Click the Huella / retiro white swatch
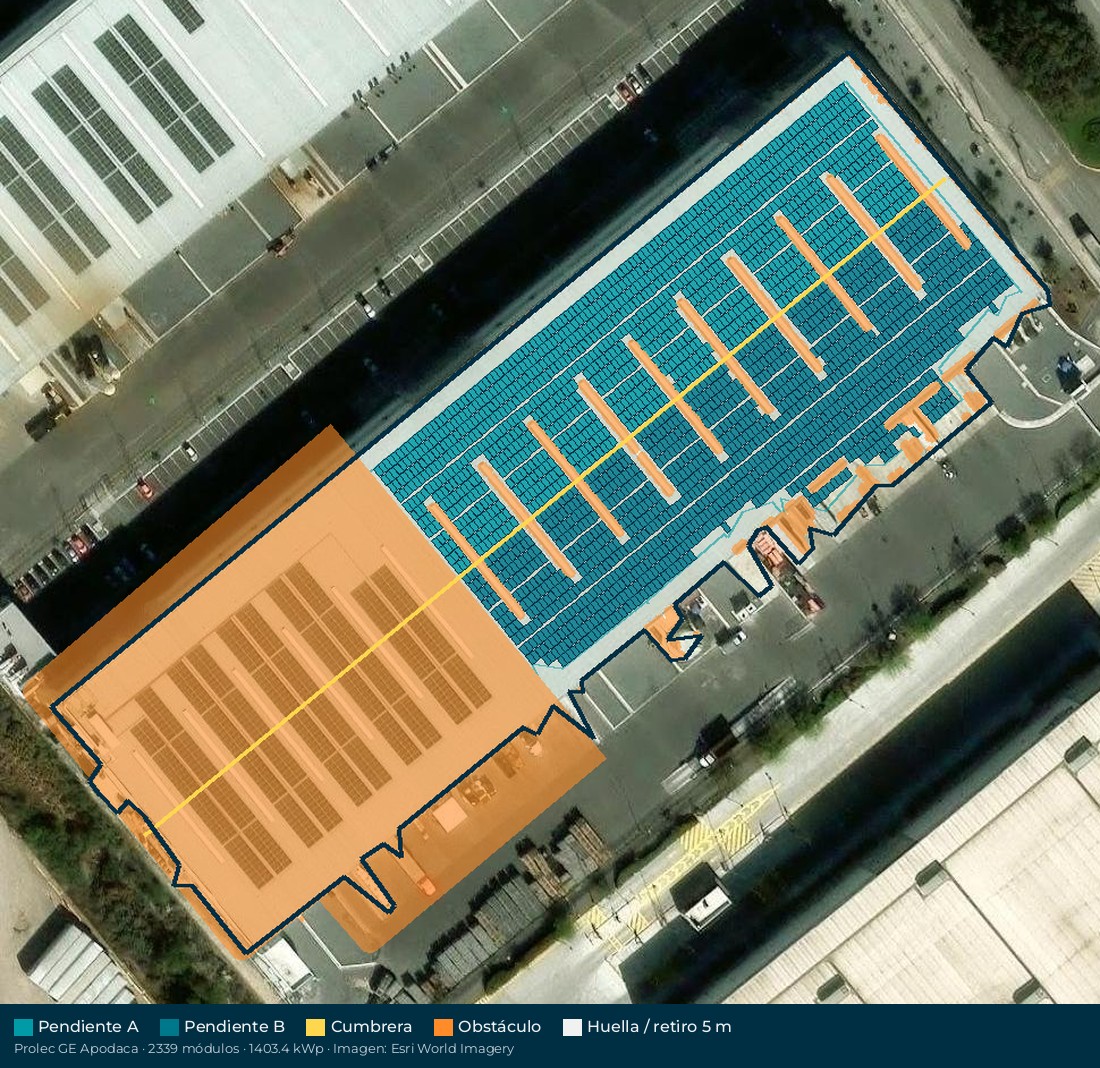The image size is (1100, 1068). 572,1027
